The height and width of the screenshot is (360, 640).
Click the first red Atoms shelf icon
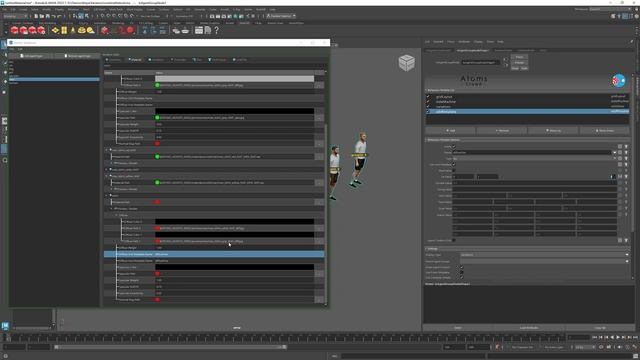pos(15,30)
